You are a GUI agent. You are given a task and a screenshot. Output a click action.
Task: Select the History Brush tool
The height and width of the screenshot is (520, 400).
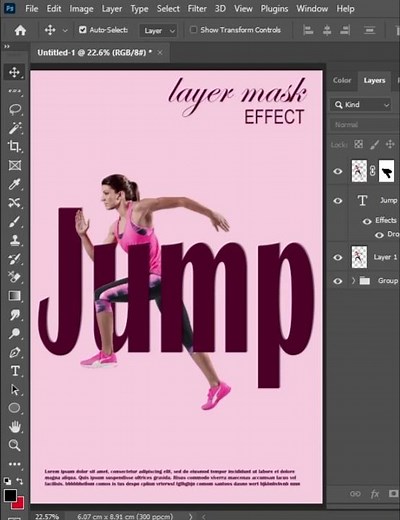pyautogui.click(x=14, y=258)
